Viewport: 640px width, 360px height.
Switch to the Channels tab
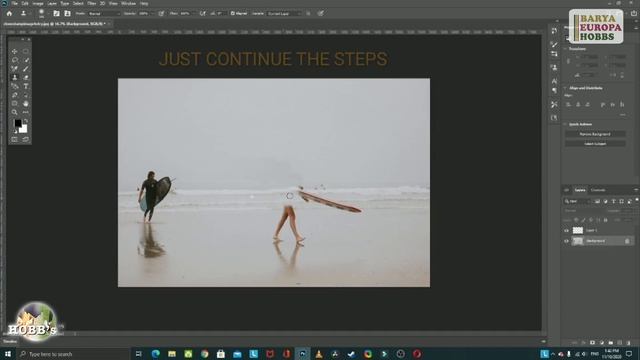[x=598, y=190]
